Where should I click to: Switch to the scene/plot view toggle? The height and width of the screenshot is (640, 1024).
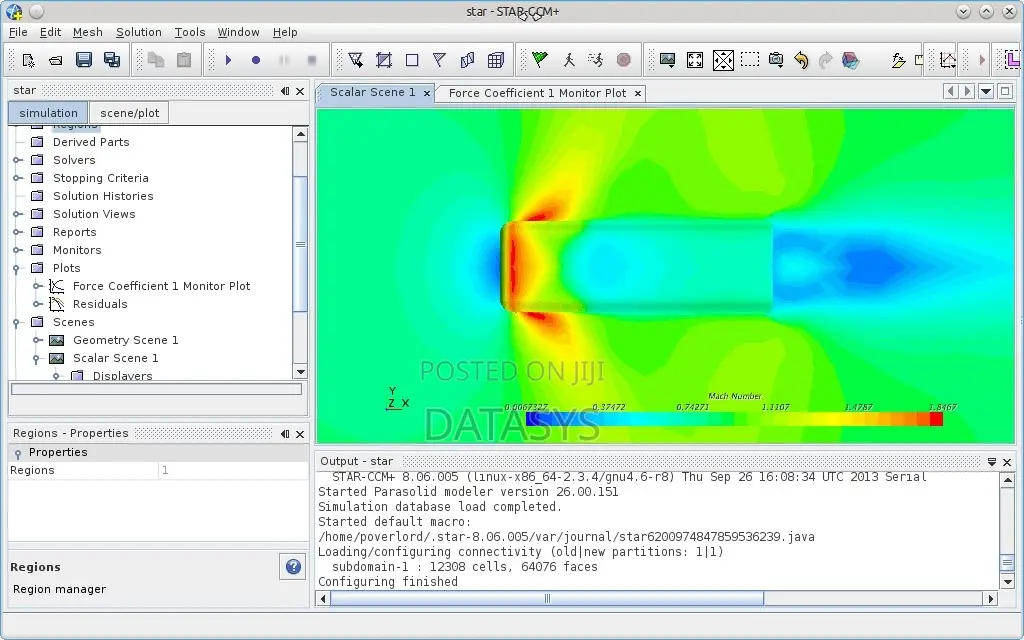point(129,113)
